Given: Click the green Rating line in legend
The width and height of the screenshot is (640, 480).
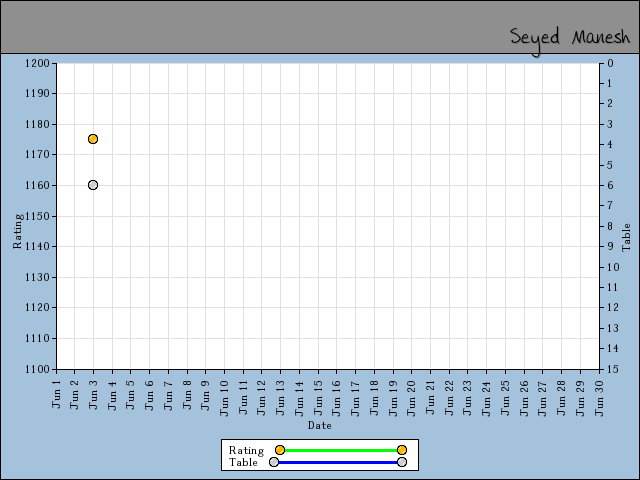Looking at the screenshot, I should click(x=341, y=451).
